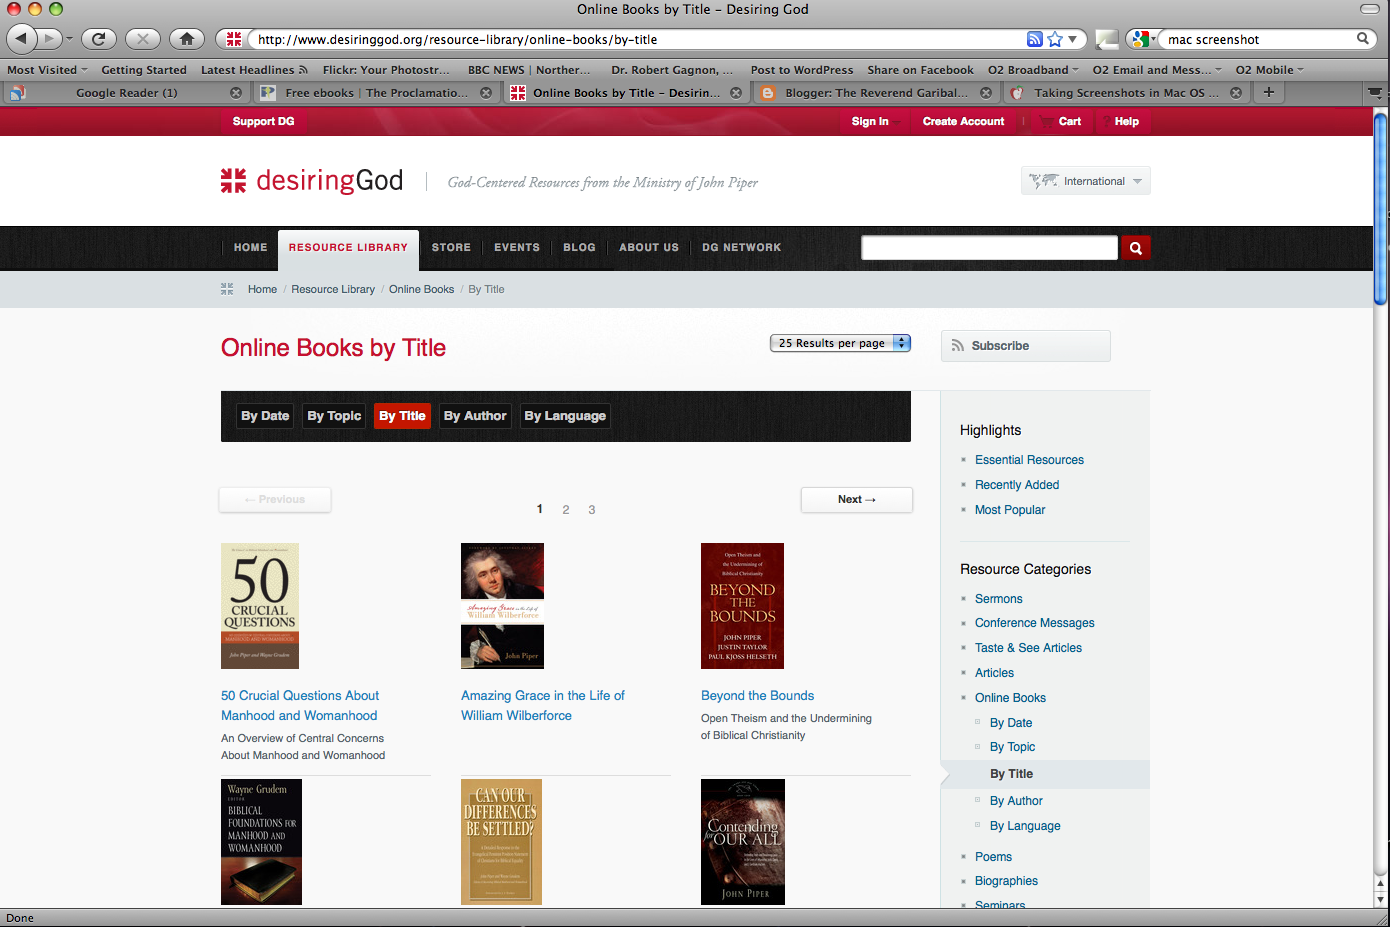Open the address bar history dropdown arrow

1073,39
